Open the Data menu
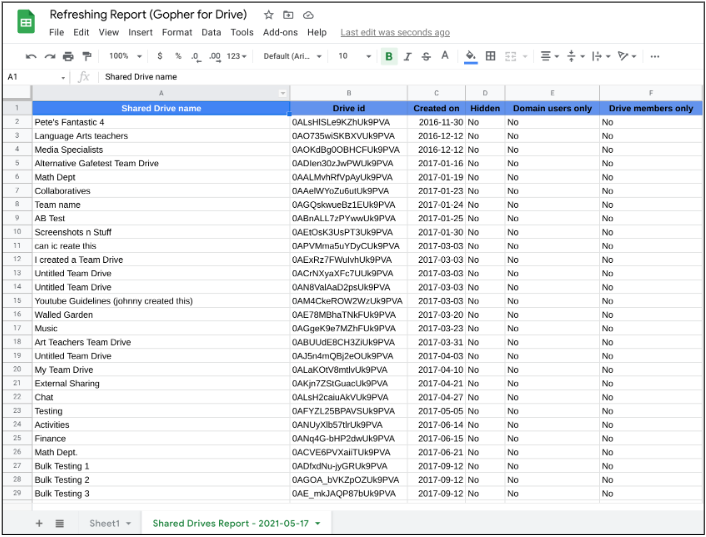Screen dimensions: 706x537 tap(211, 32)
